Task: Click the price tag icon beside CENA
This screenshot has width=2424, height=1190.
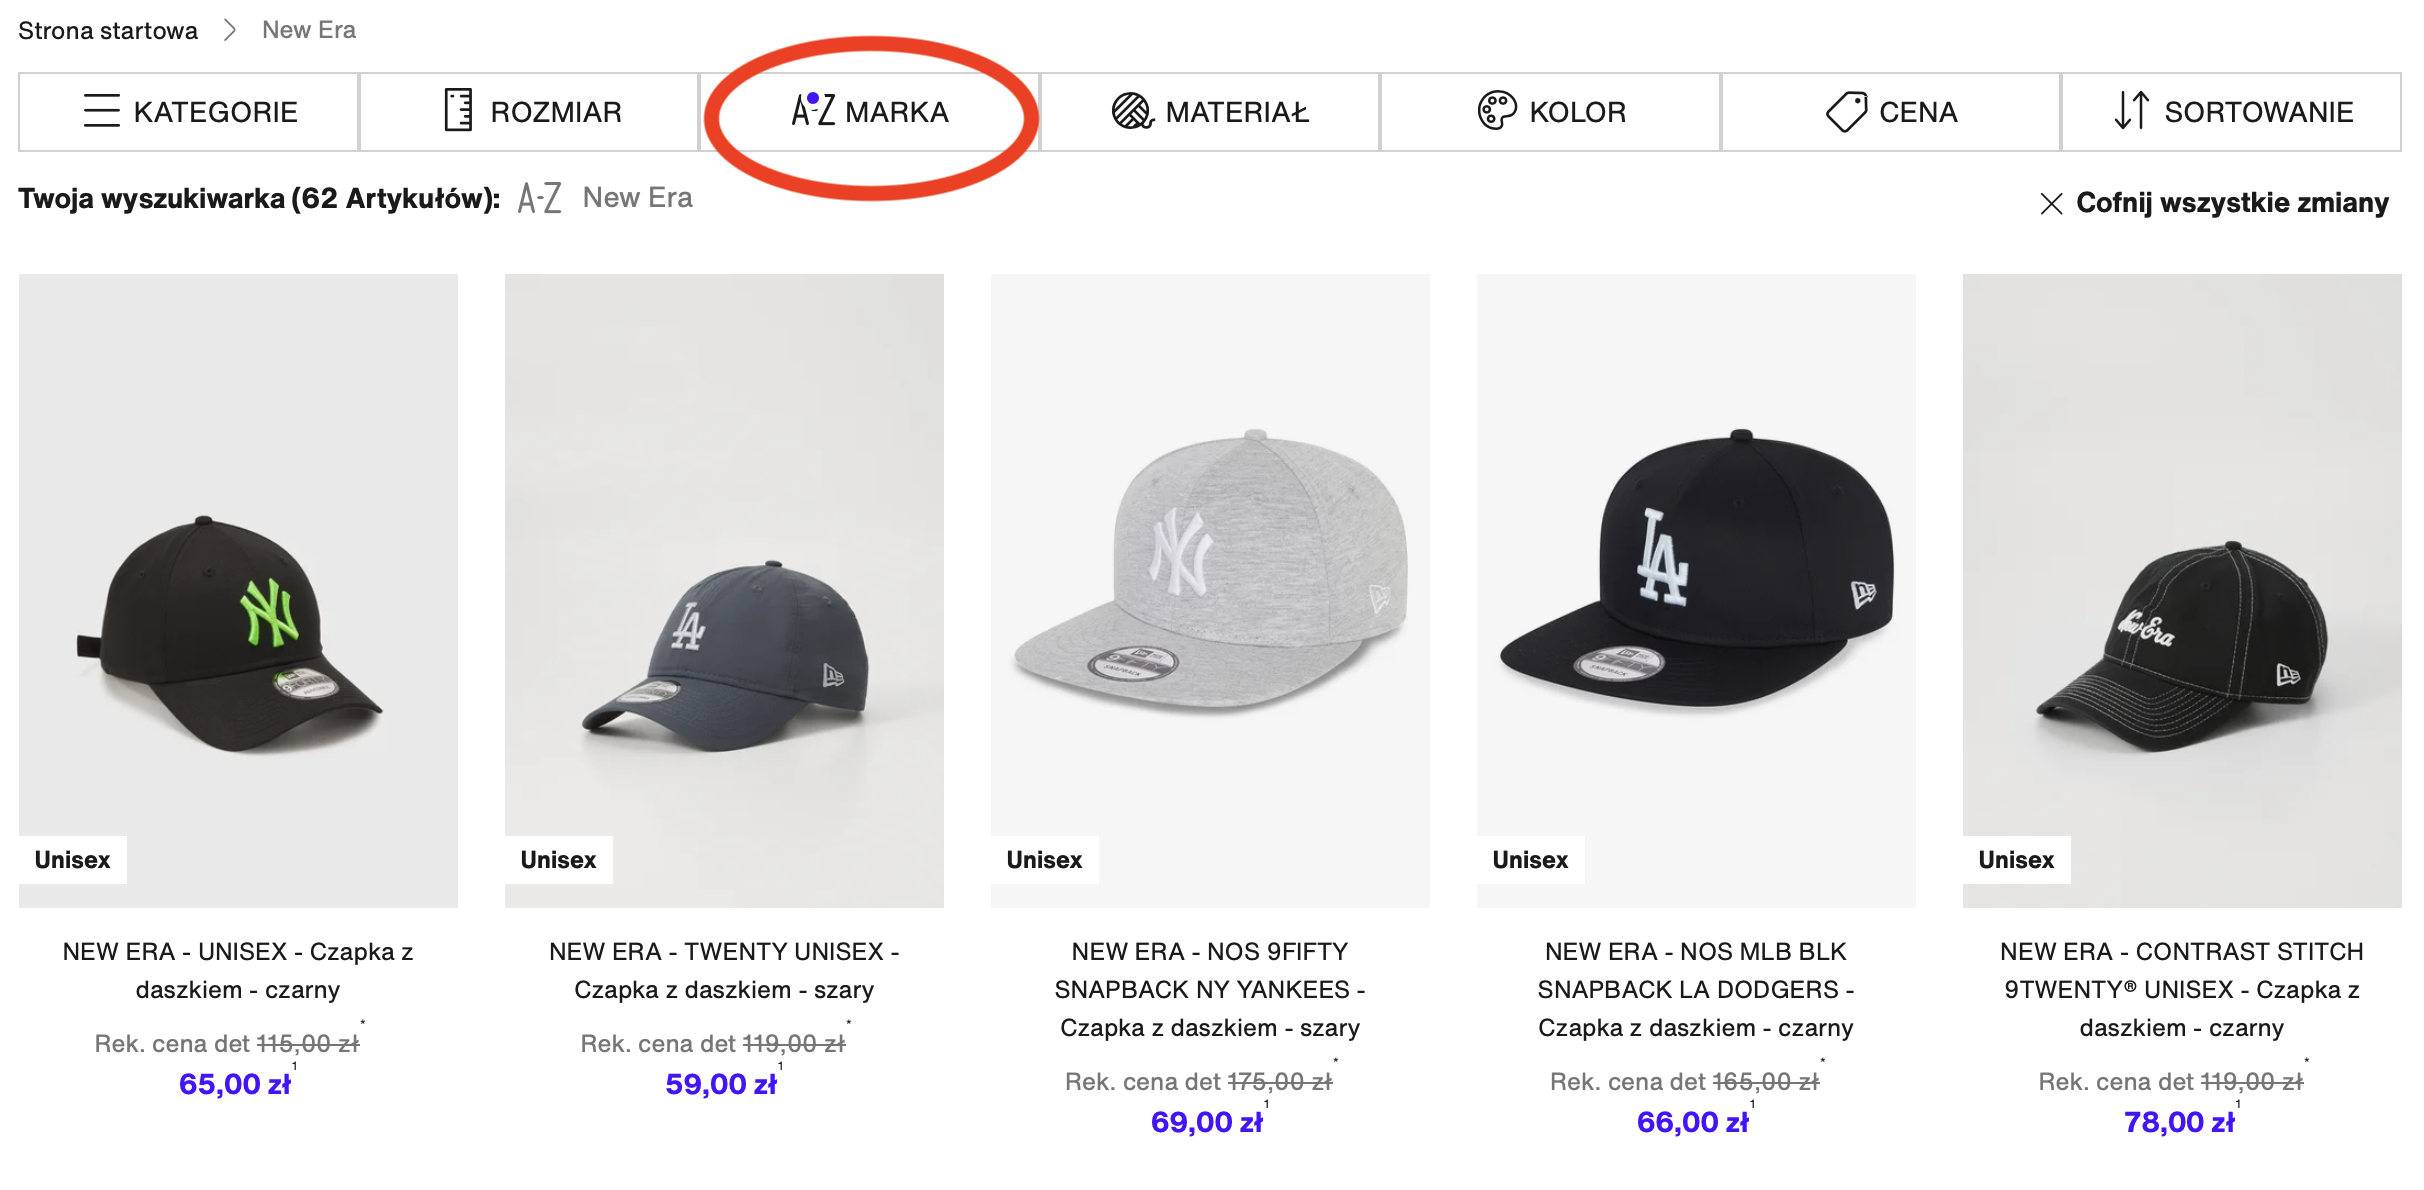Action: tap(1846, 111)
